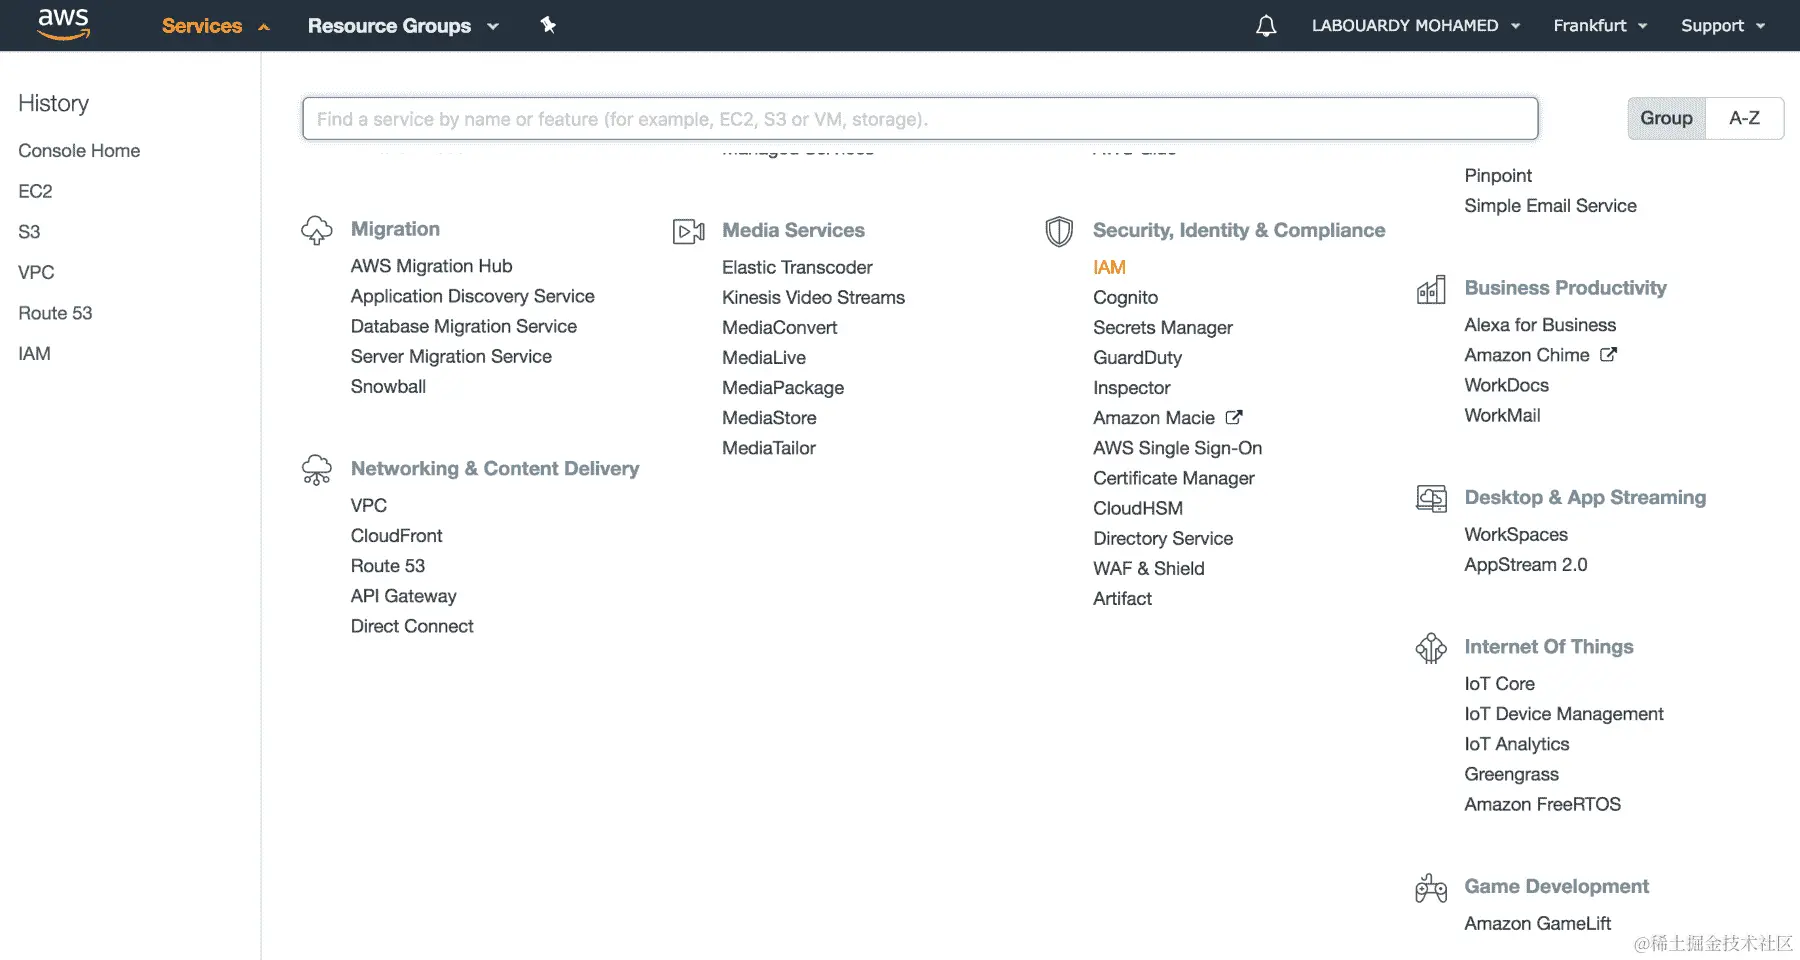Open Snowball service
The image size is (1800, 960).
[x=388, y=386]
